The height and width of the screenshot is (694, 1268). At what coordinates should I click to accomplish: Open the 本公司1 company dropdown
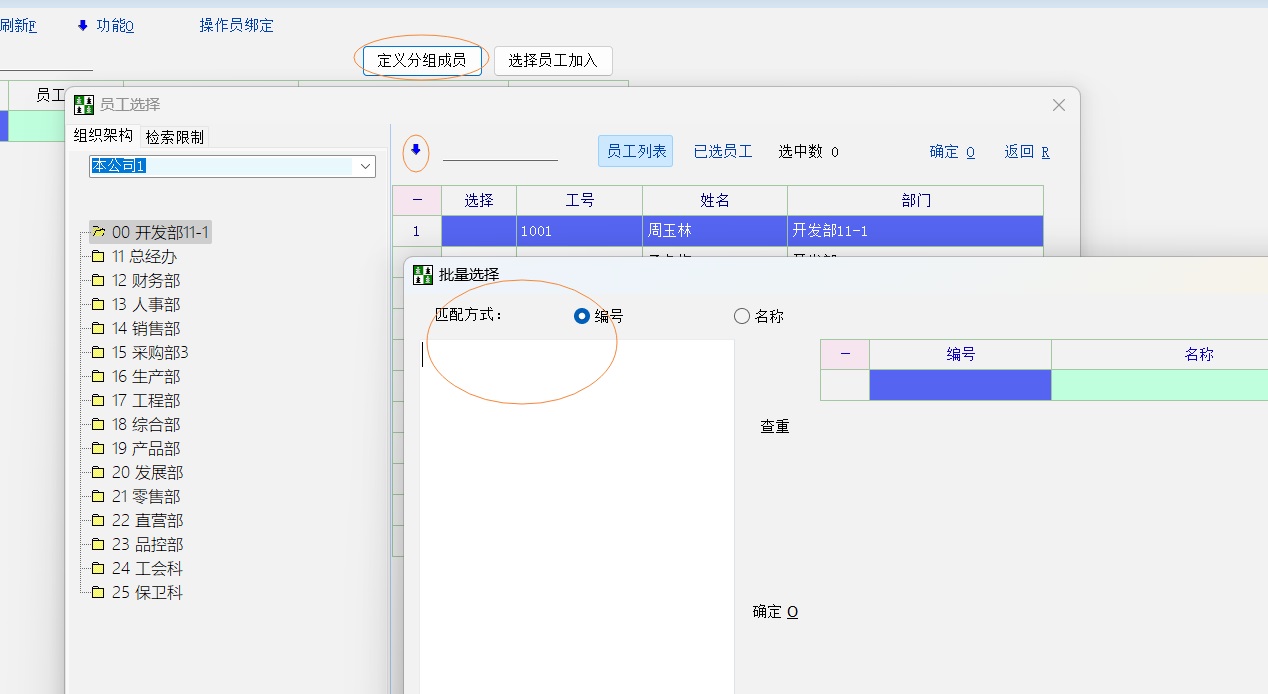[364, 166]
